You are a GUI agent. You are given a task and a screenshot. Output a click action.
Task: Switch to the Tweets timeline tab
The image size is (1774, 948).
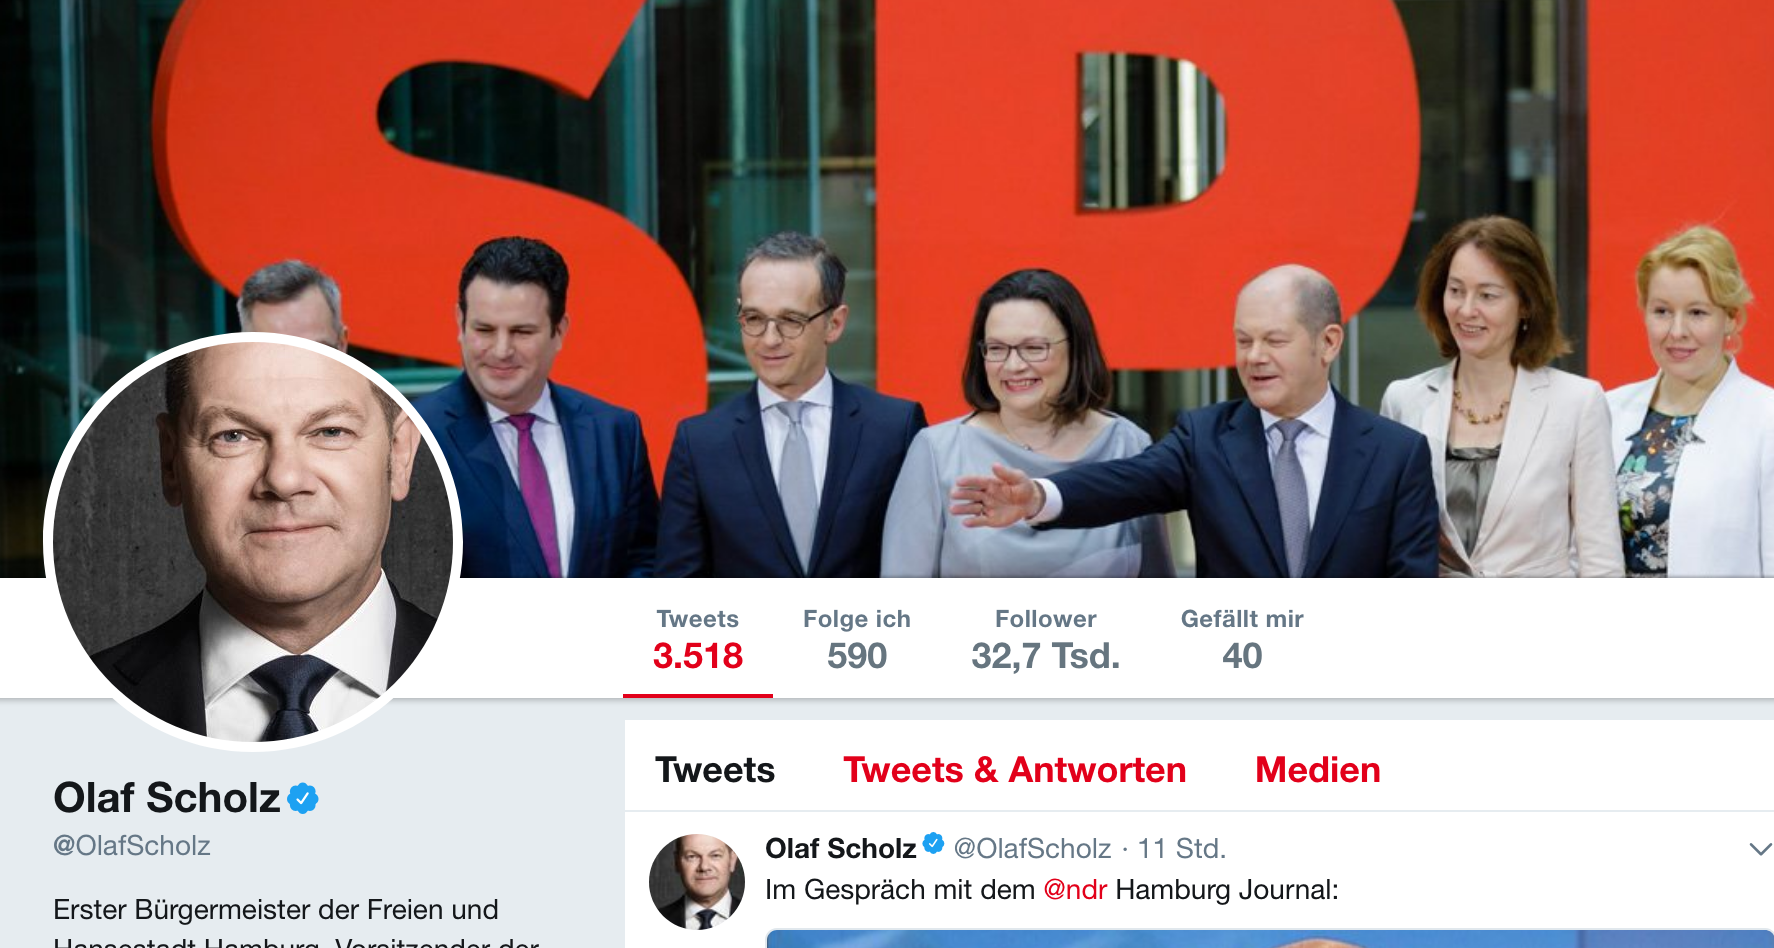tap(715, 770)
